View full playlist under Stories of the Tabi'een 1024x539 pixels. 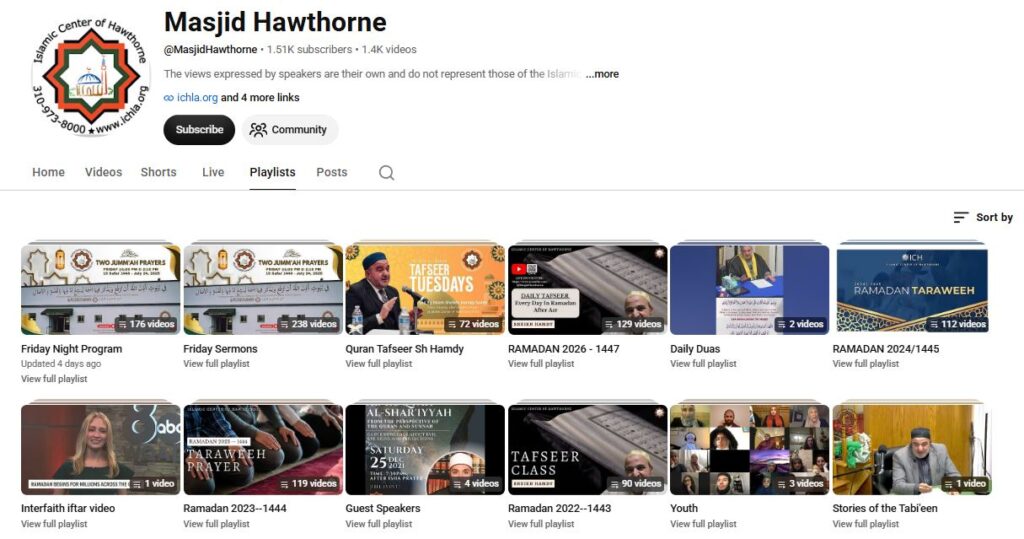865,524
